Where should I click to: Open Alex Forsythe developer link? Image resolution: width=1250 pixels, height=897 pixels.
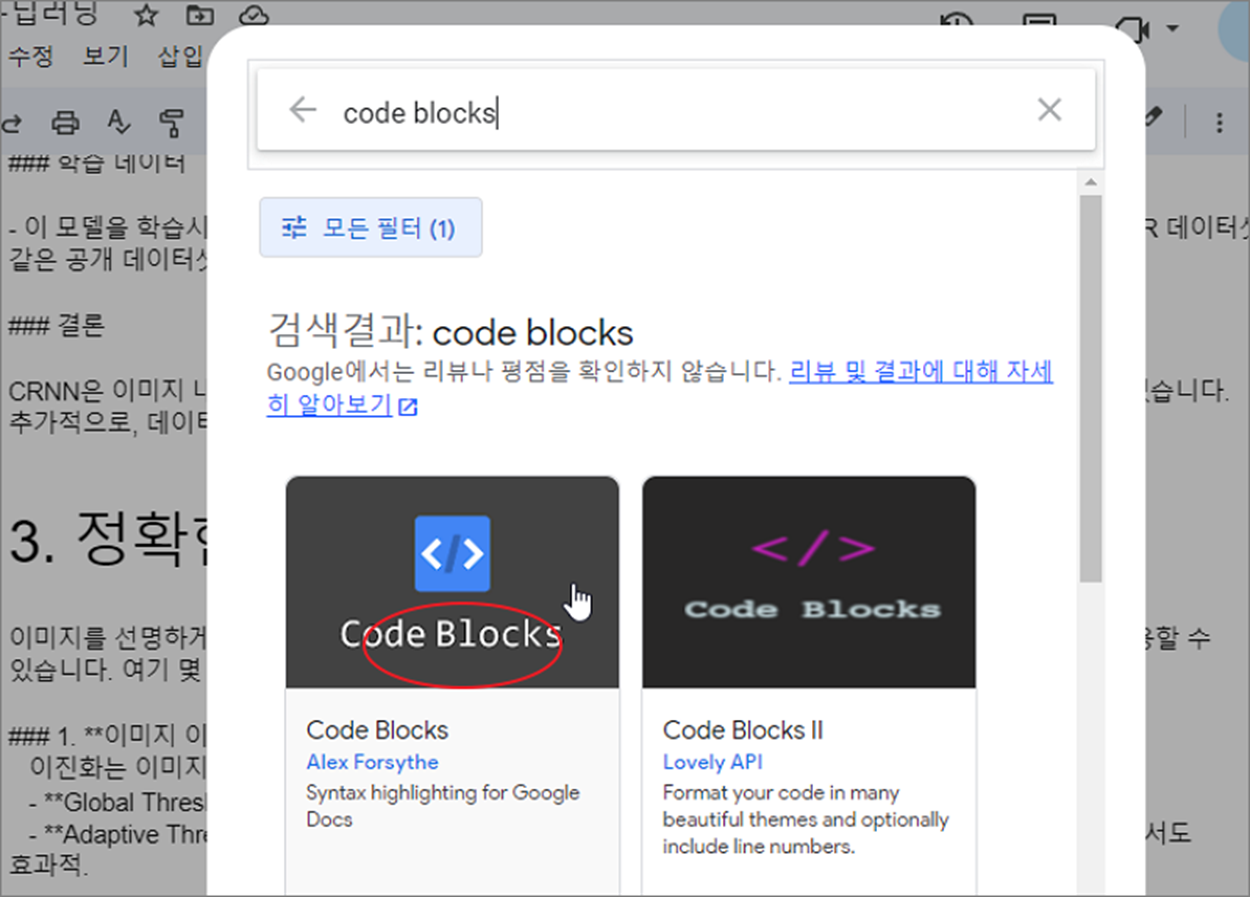(x=372, y=762)
